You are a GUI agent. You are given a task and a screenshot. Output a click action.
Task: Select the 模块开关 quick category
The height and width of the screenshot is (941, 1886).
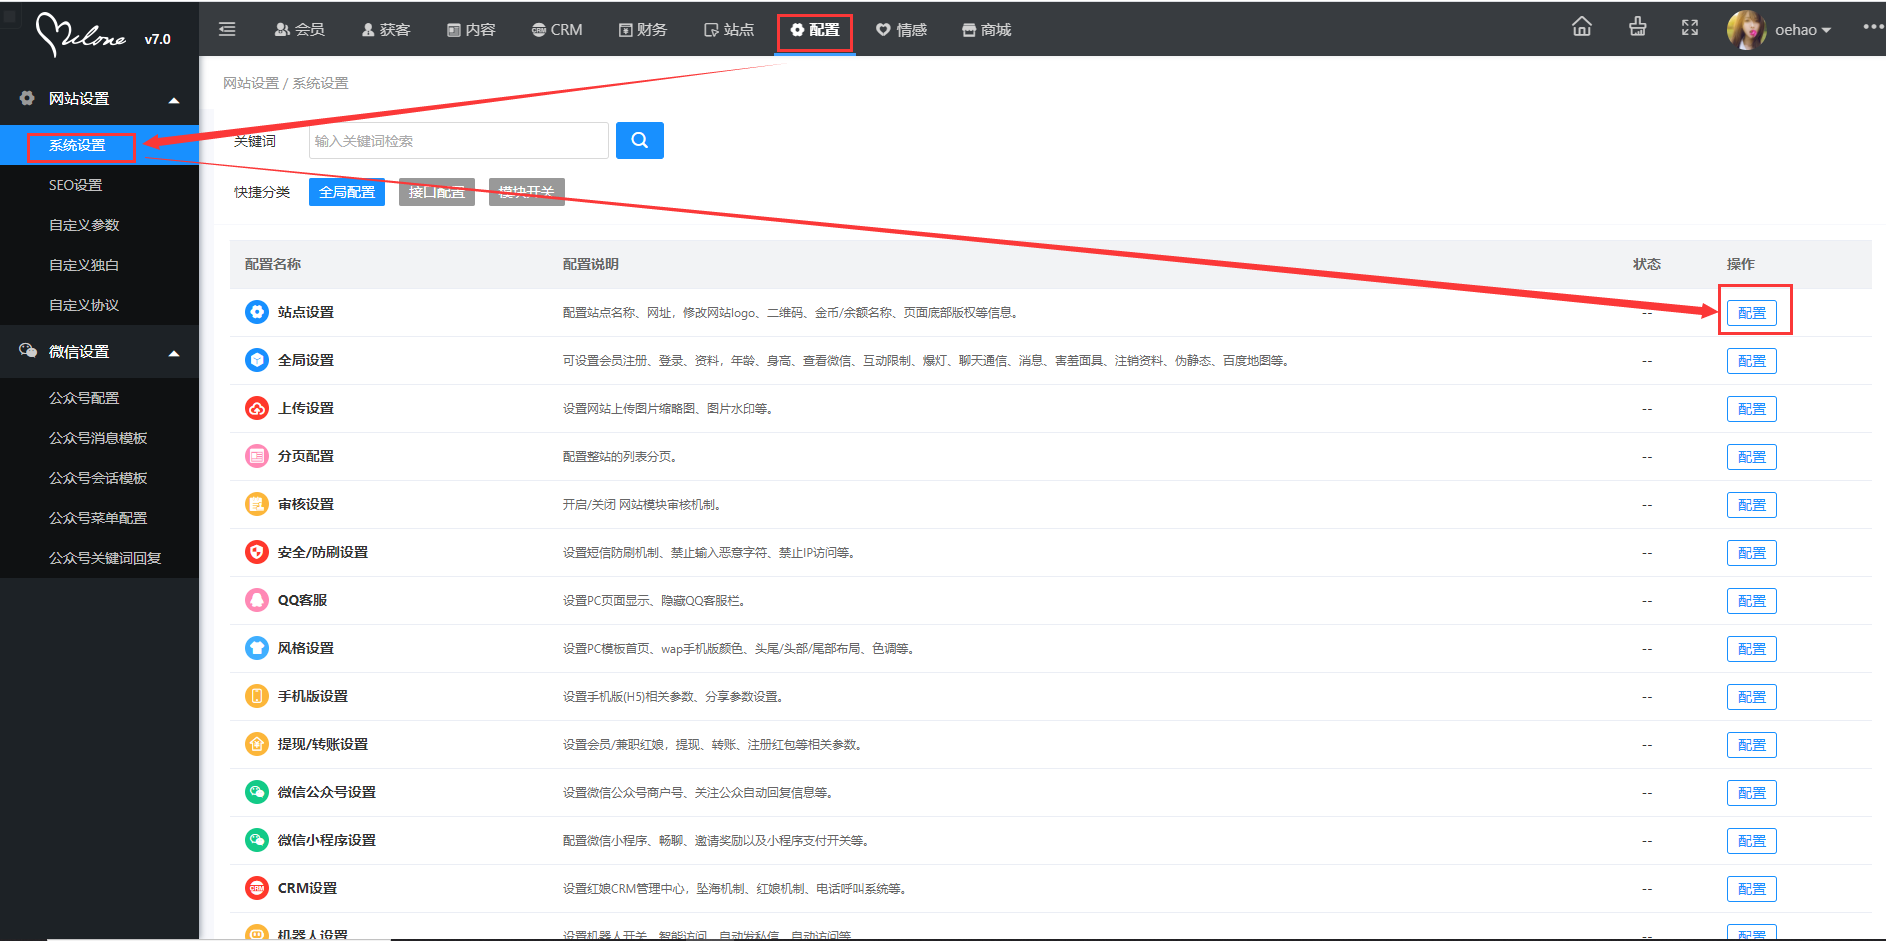(x=527, y=192)
